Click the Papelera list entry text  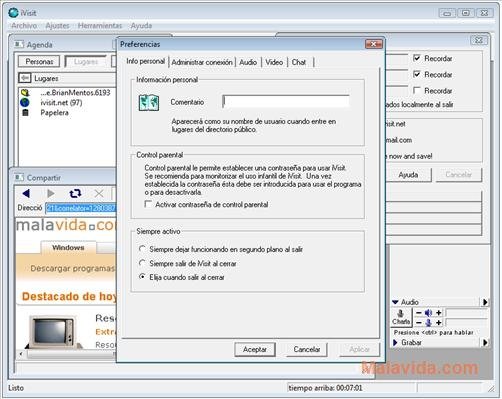tap(55, 113)
